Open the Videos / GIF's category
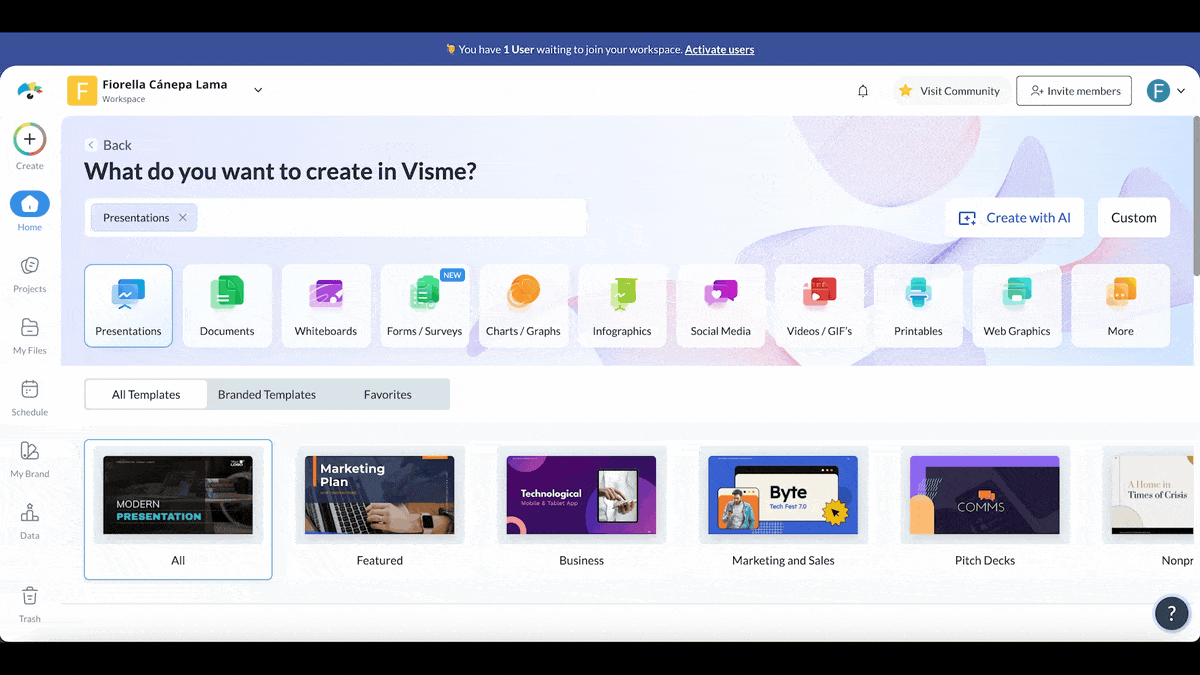The width and height of the screenshot is (1200, 675). (x=820, y=305)
